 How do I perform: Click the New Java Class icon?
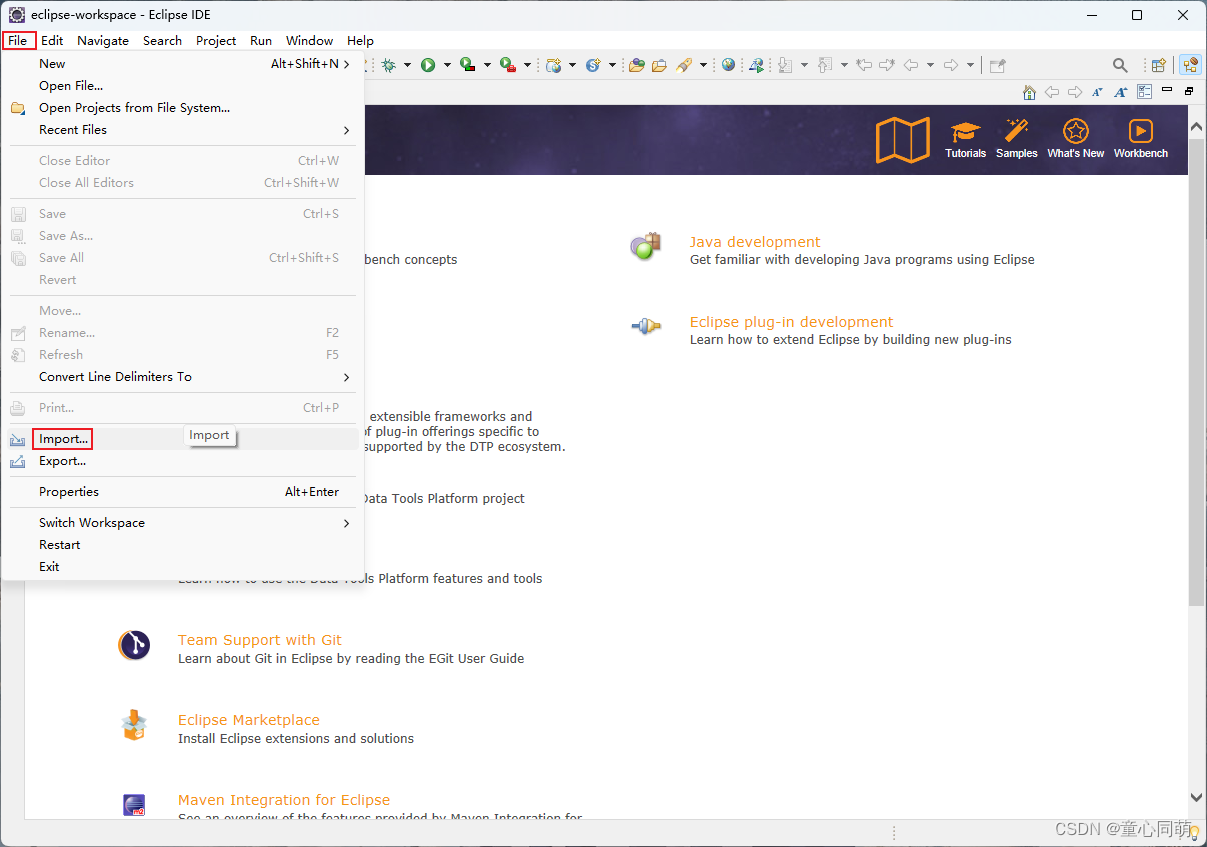click(x=593, y=65)
